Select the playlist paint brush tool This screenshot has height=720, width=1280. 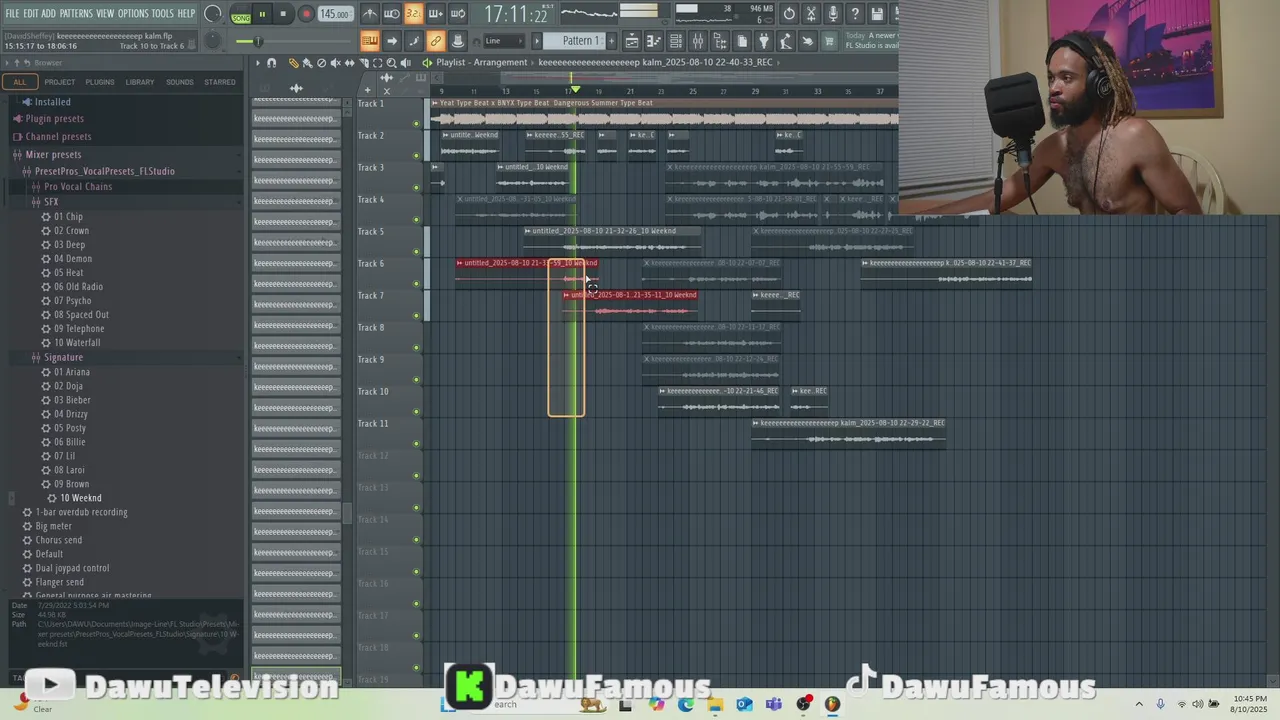click(307, 62)
